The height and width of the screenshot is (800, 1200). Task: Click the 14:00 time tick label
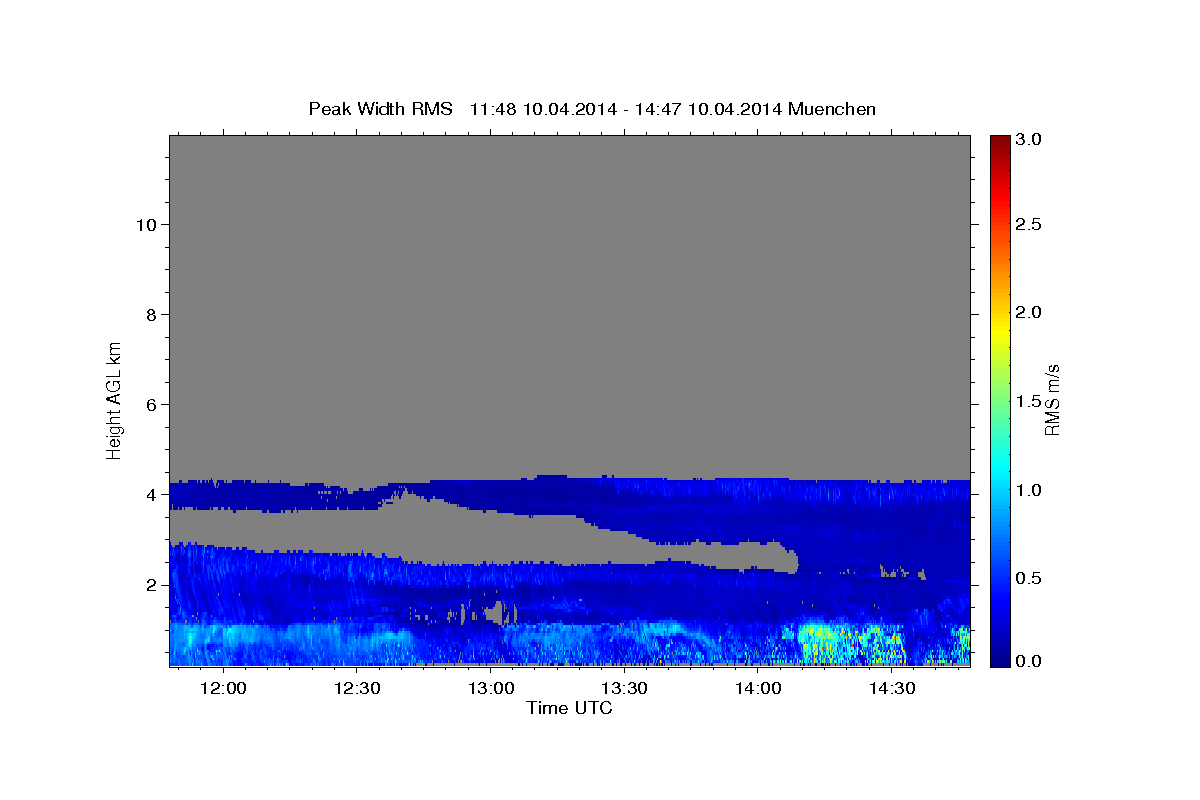758,689
